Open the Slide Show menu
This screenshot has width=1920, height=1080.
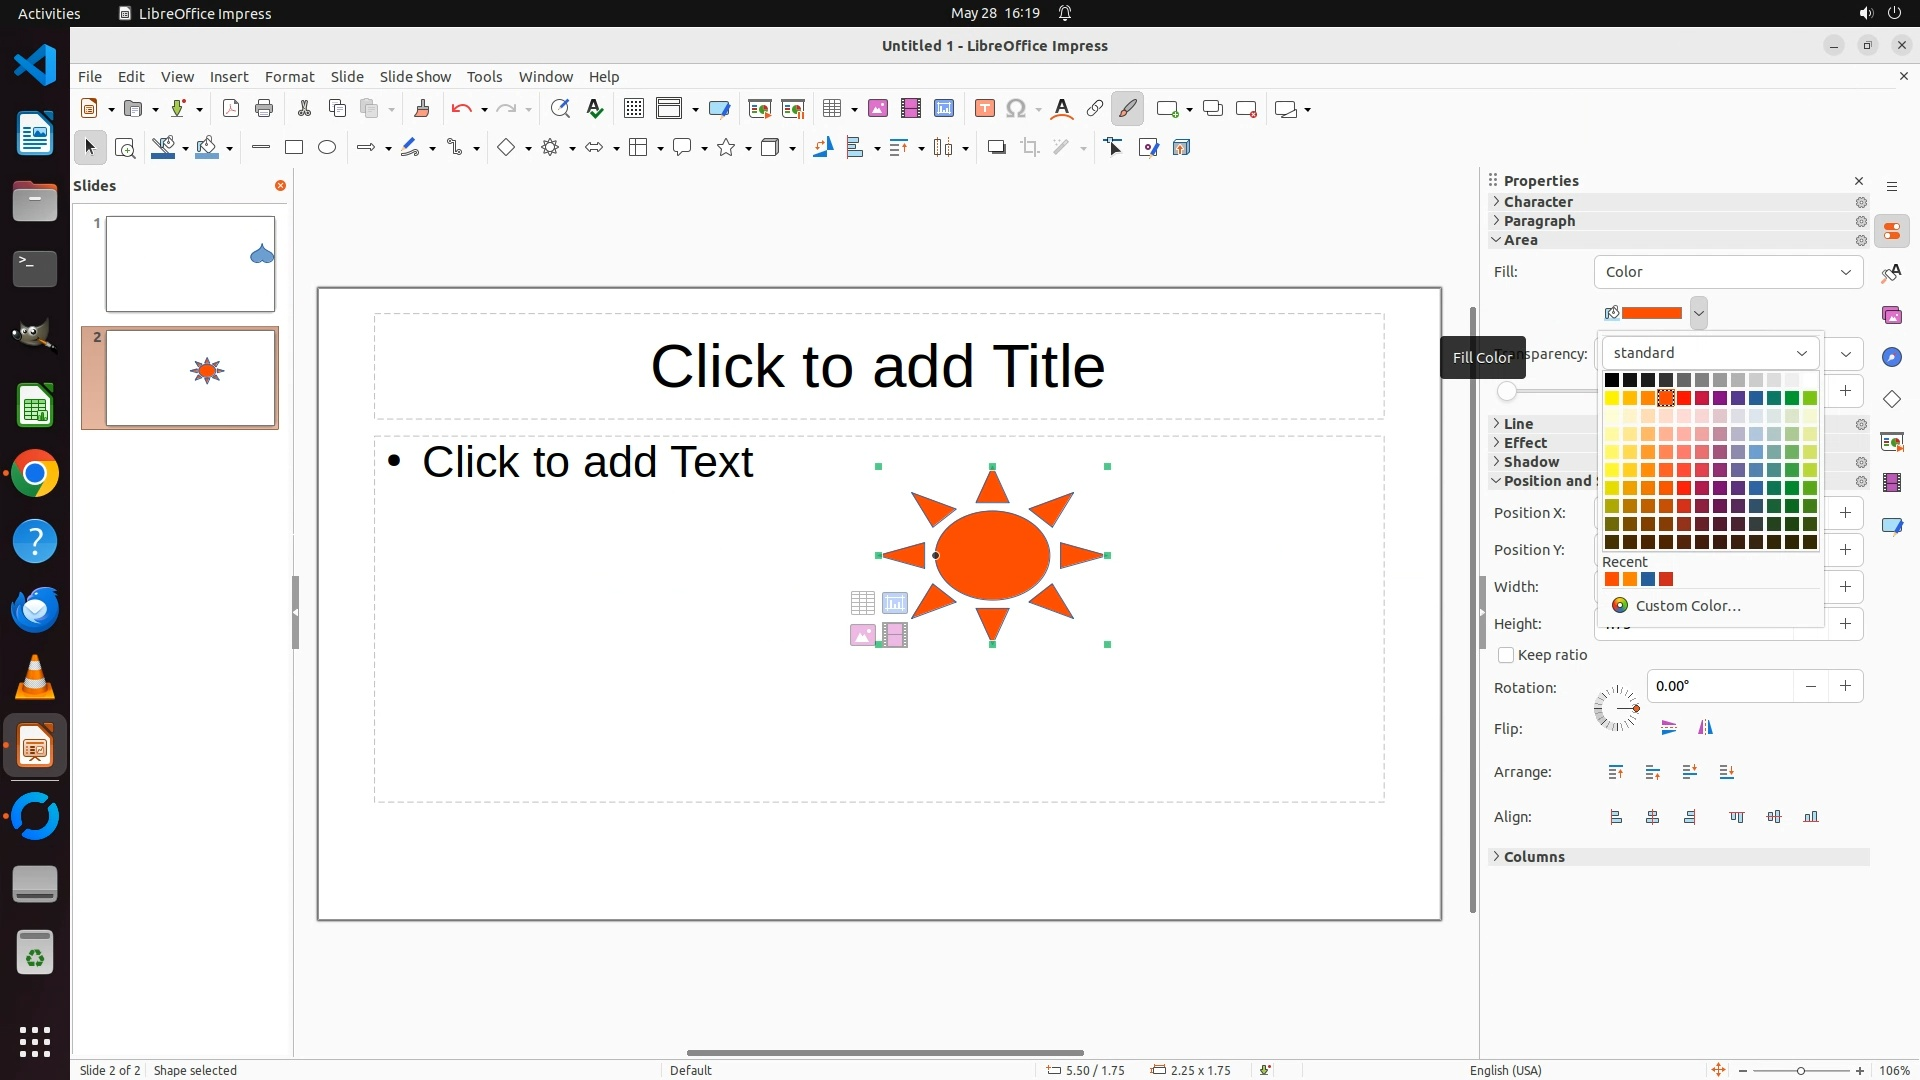coord(415,77)
